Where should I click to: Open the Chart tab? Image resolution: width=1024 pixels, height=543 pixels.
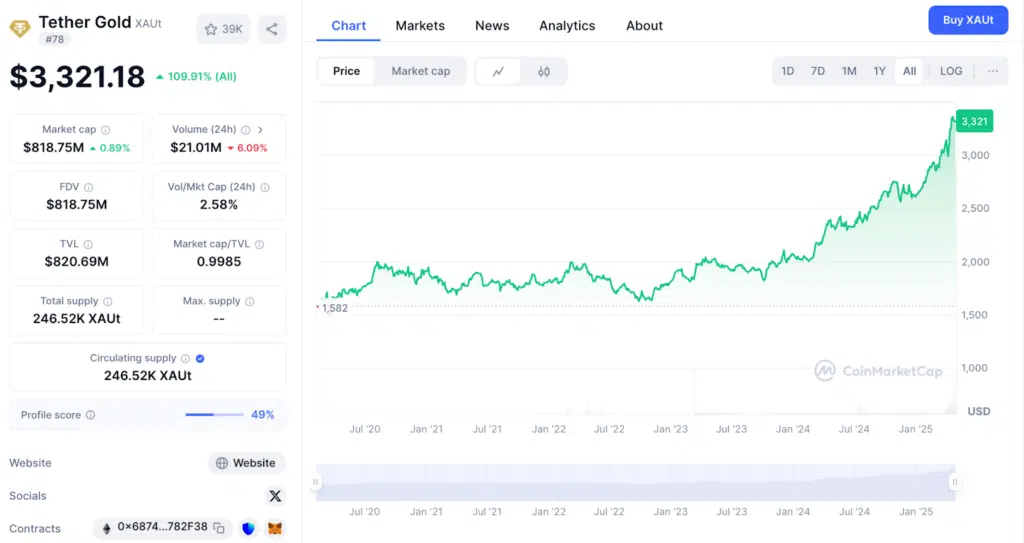pyautogui.click(x=349, y=25)
